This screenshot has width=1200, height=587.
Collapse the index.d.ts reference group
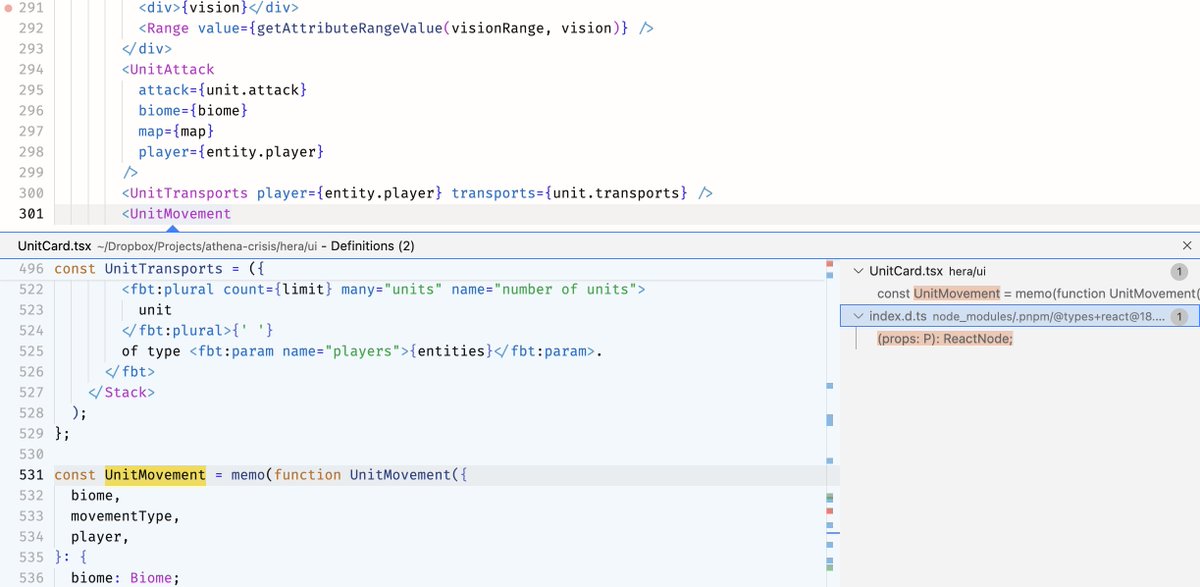pyautogui.click(x=858, y=317)
